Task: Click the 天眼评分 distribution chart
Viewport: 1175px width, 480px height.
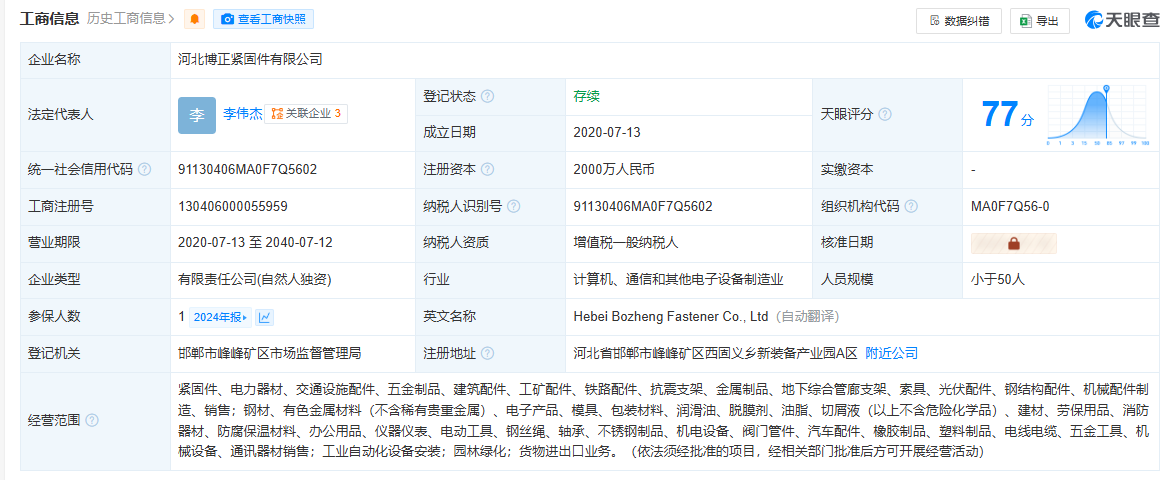Action: tap(1099, 115)
